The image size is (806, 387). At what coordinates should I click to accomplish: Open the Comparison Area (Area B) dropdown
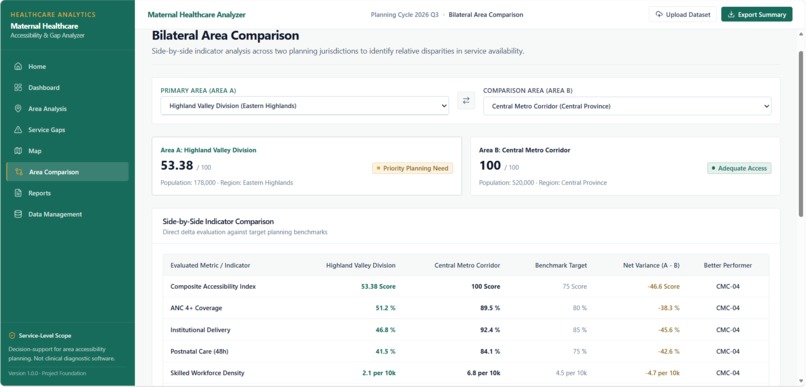click(627, 106)
